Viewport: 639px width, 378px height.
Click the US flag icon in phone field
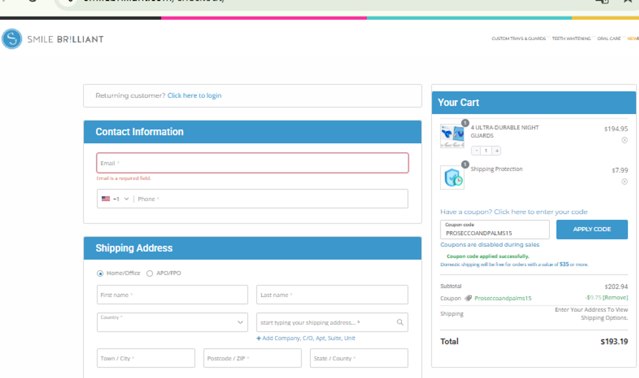[106, 199]
